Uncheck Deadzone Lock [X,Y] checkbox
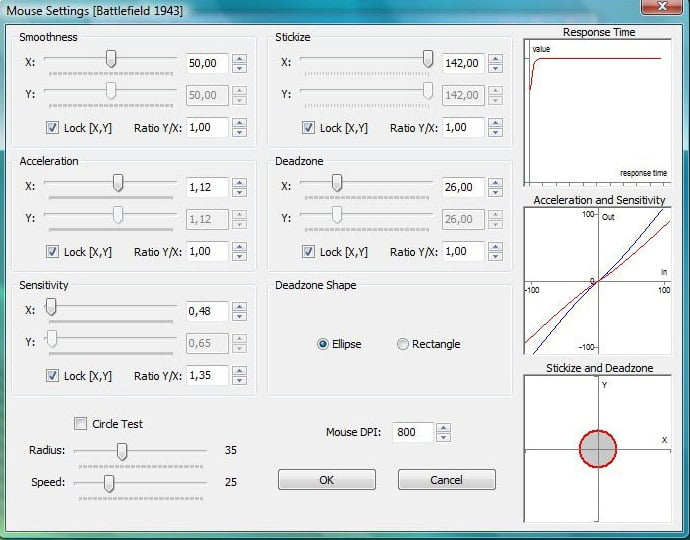 pyautogui.click(x=308, y=252)
